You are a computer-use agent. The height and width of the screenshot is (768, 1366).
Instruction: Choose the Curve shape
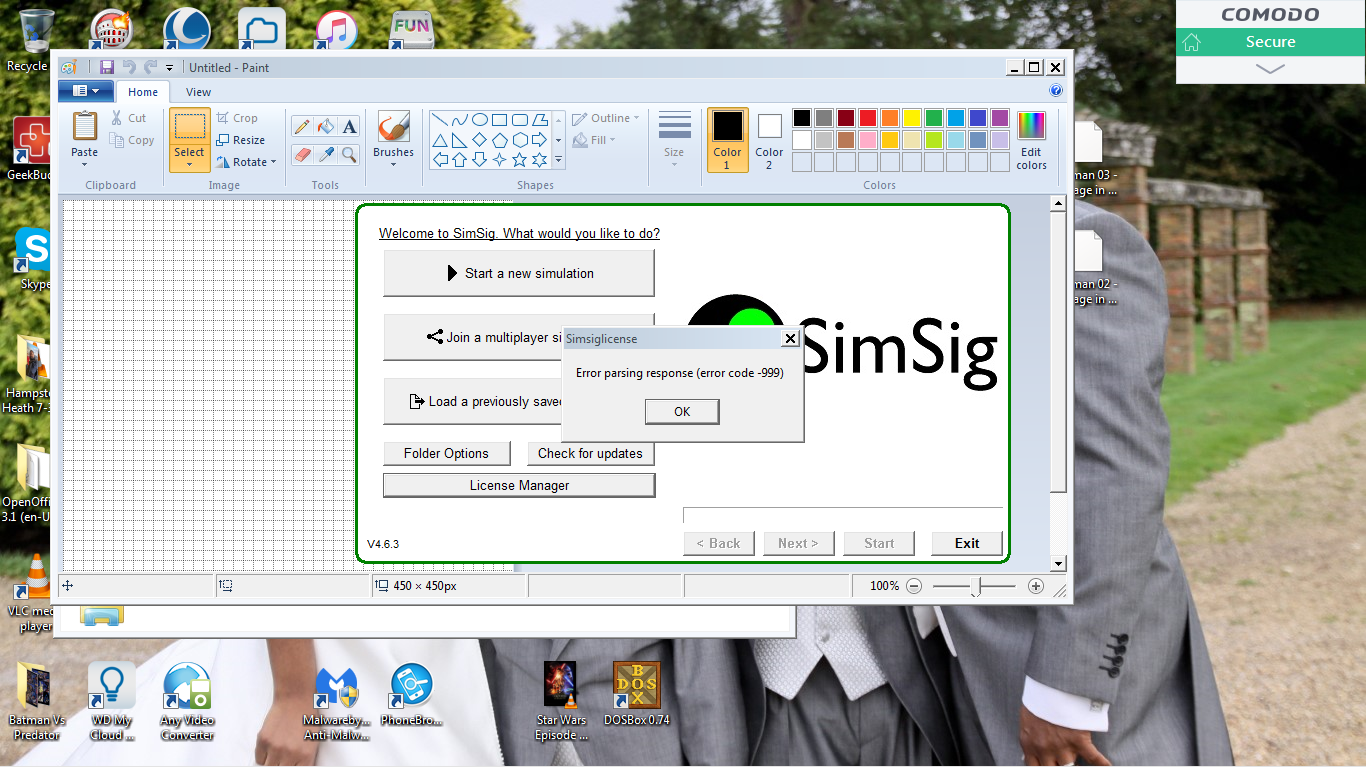point(459,119)
